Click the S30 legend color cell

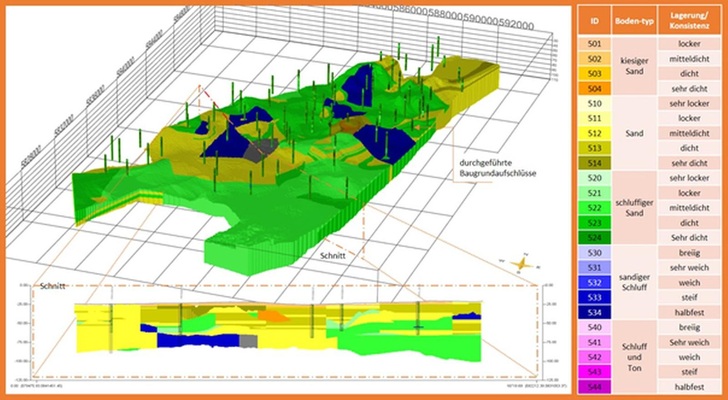click(594, 252)
